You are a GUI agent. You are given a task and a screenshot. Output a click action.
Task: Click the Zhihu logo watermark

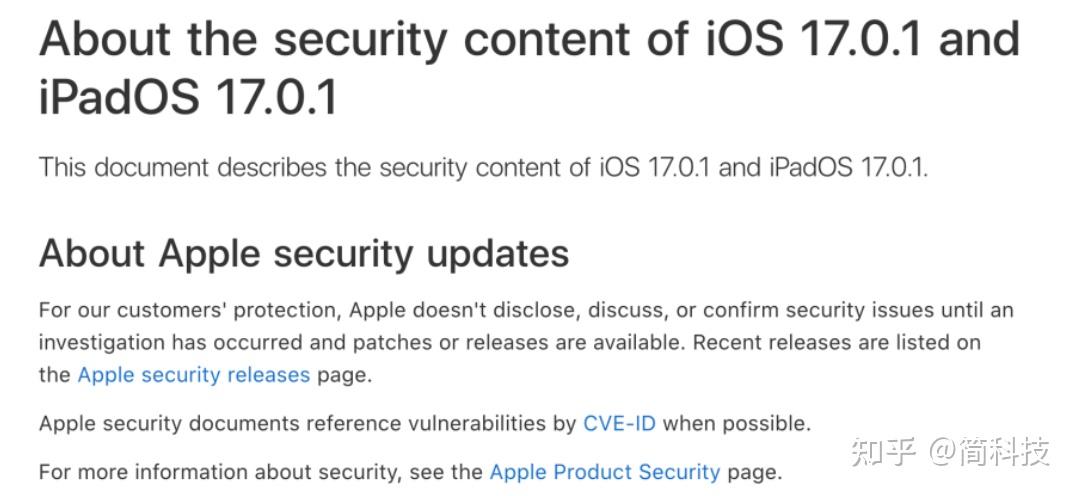click(884, 451)
